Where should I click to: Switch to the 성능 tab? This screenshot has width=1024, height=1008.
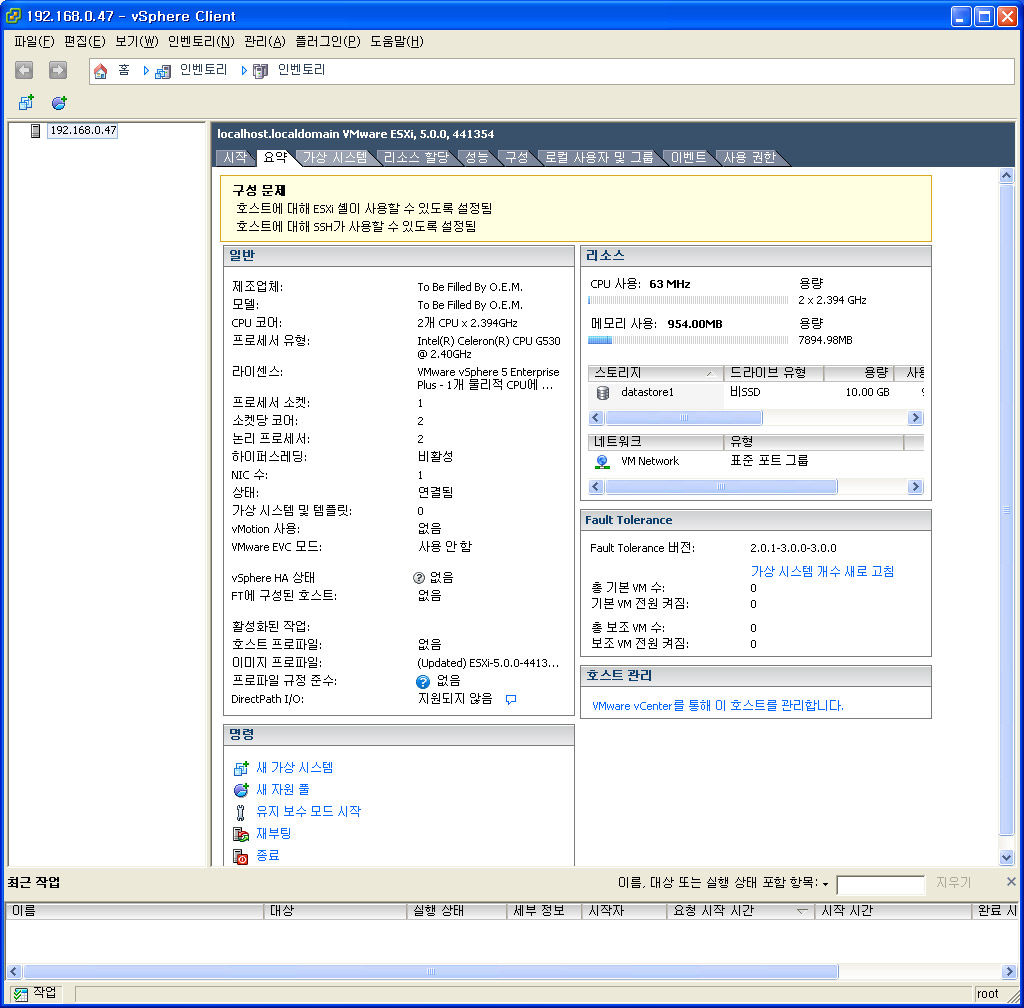(x=477, y=157)
